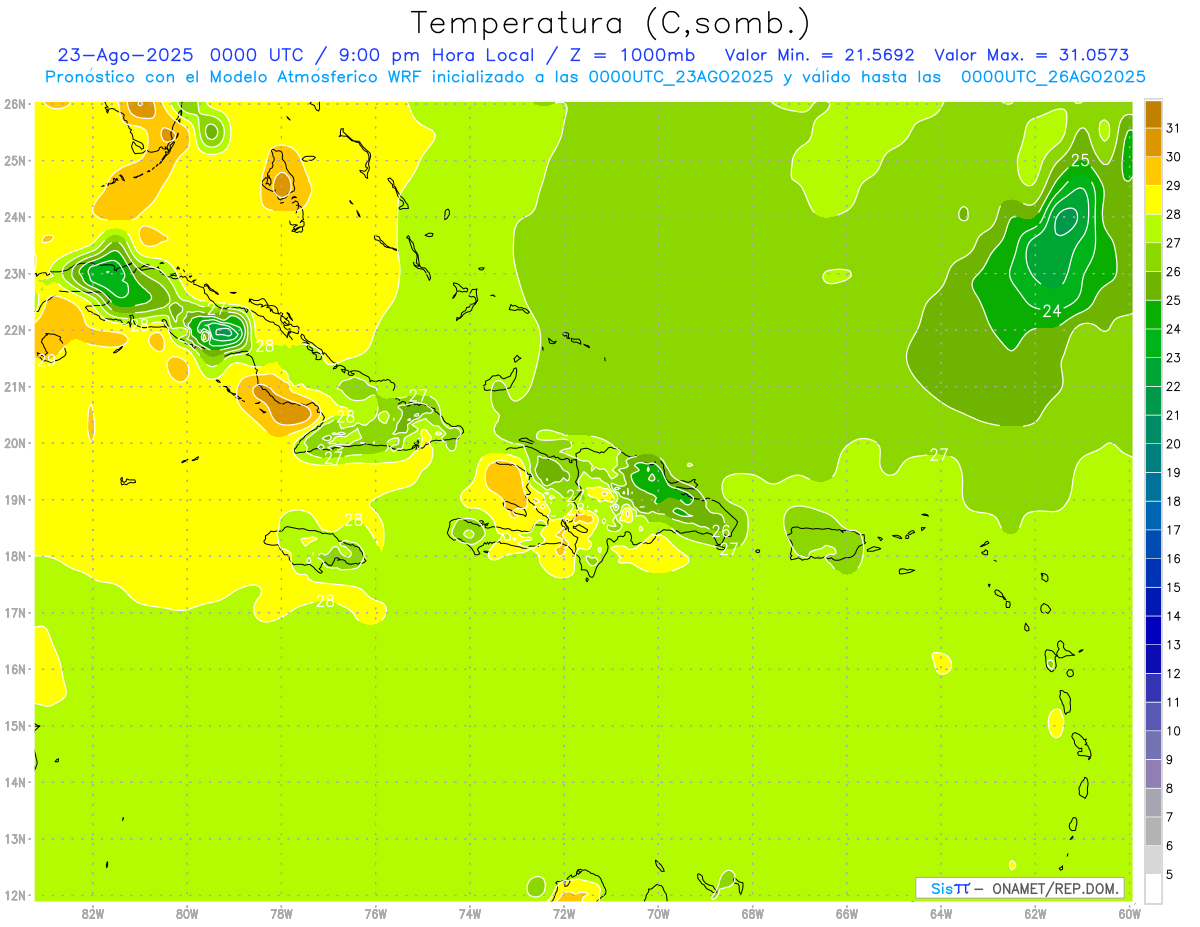Image resolution: width=1200 pixels, height=927 pixels.
Task: Pick the white swatch below 5 on scale
Action: [1153, 888]
